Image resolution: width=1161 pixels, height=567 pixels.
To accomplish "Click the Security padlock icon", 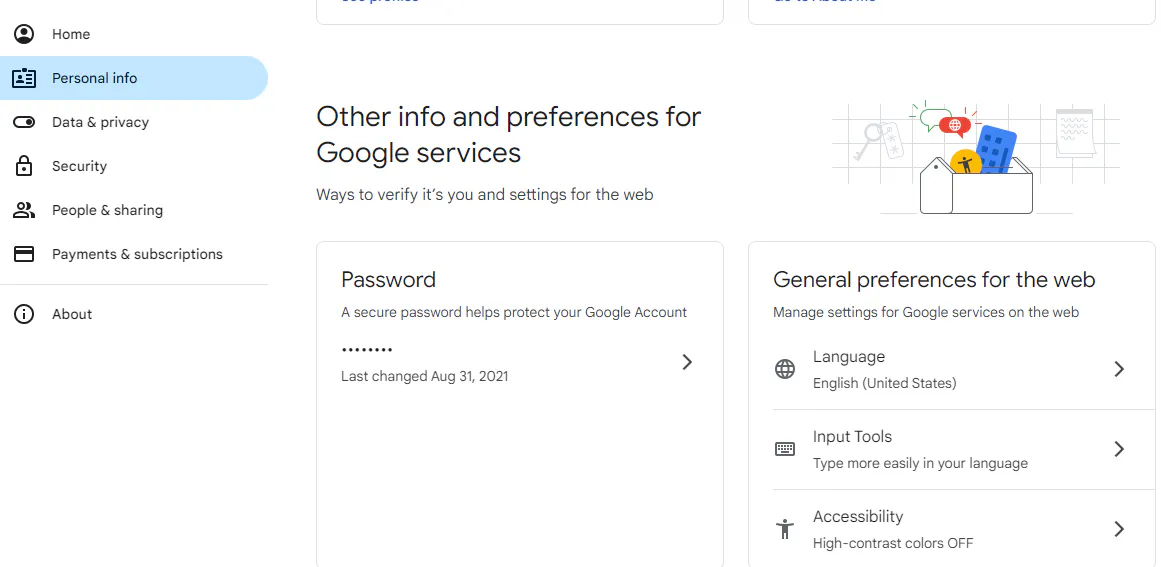I will pyautogui.click(x=24, y=166).
